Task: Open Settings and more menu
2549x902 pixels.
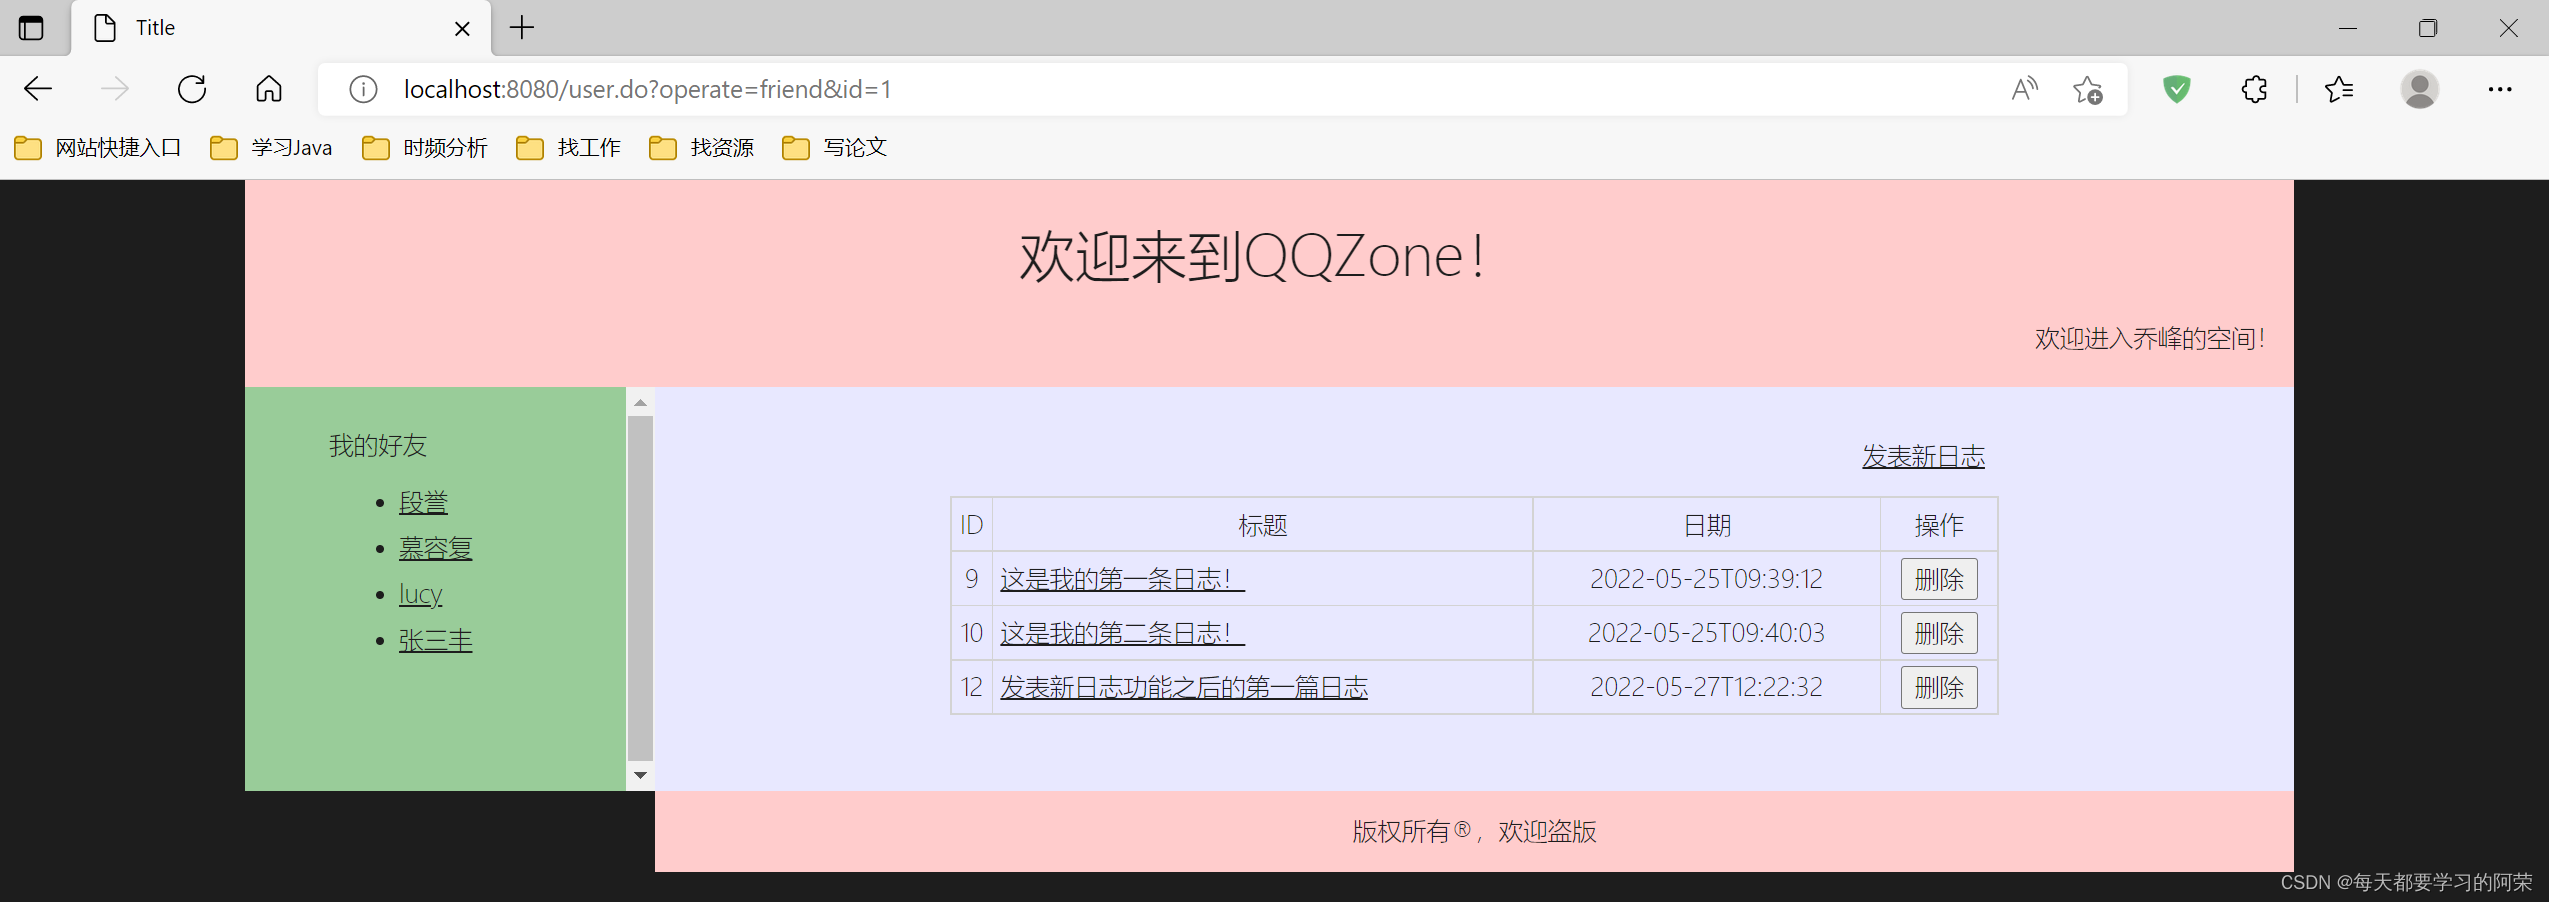Action: point(2500,89)
